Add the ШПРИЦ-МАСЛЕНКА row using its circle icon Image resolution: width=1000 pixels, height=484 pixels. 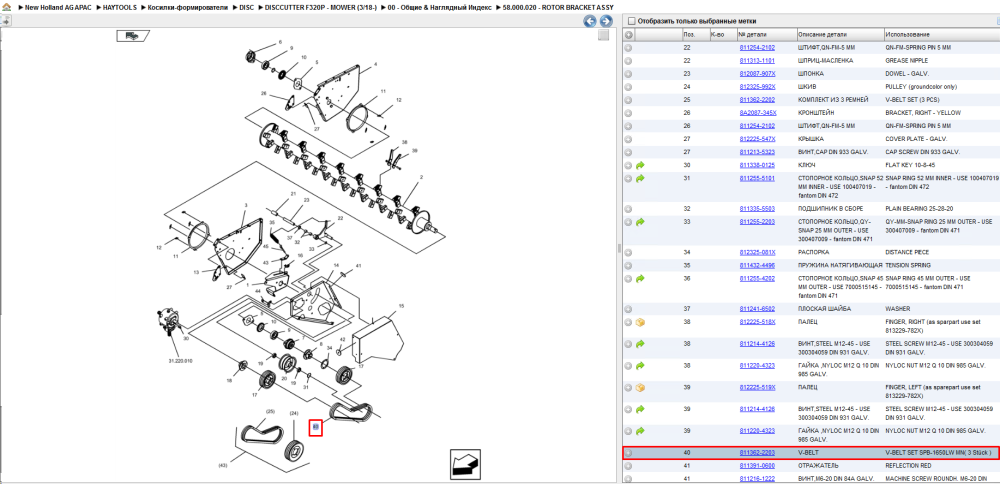coord(628,61)
